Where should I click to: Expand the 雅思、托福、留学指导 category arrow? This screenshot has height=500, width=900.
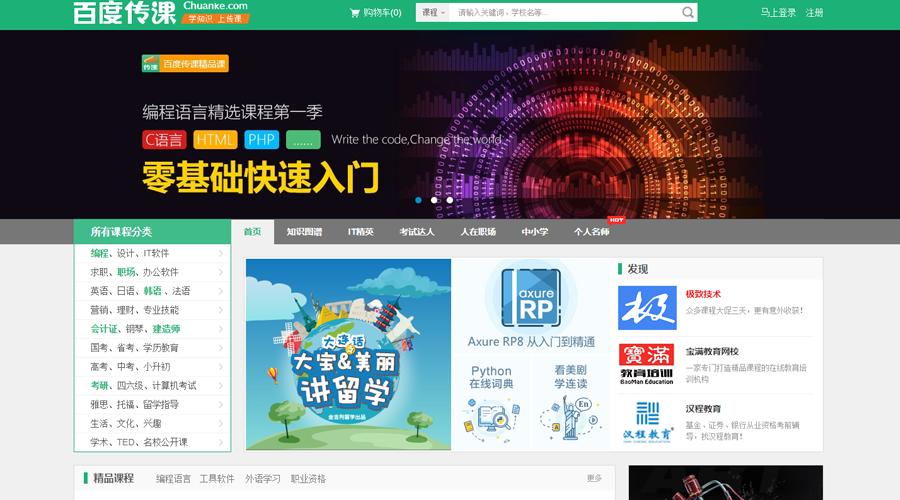[221, 405]
